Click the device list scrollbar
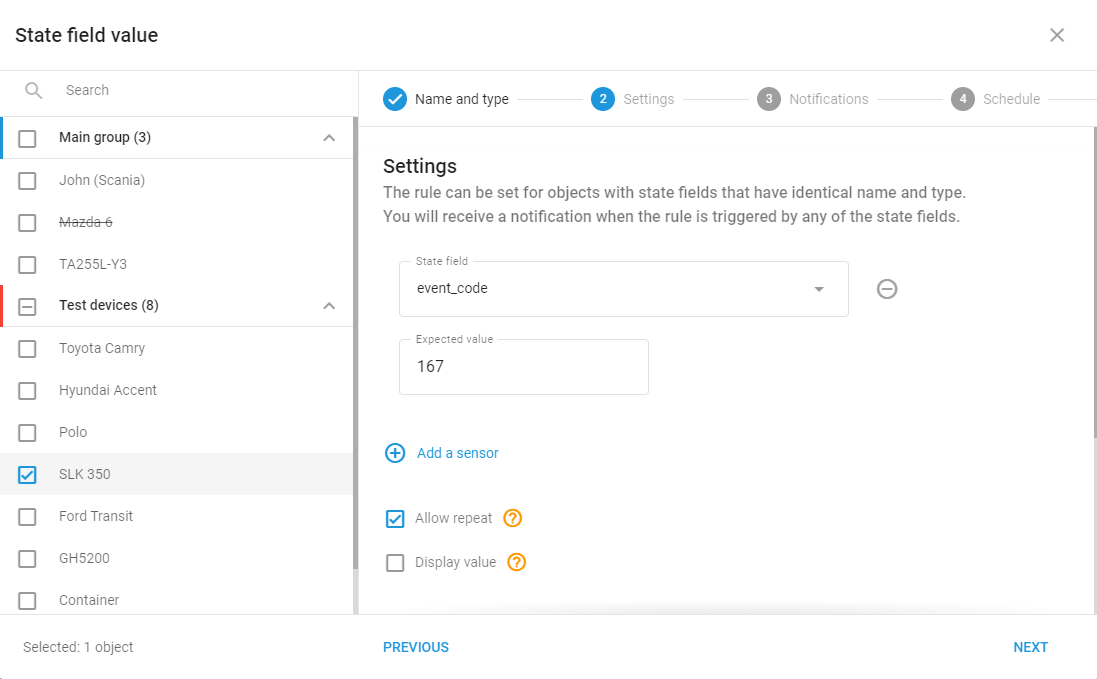The height and width of the screenshot is (679, 1097). pyautogui.click(x=355, y=343)
